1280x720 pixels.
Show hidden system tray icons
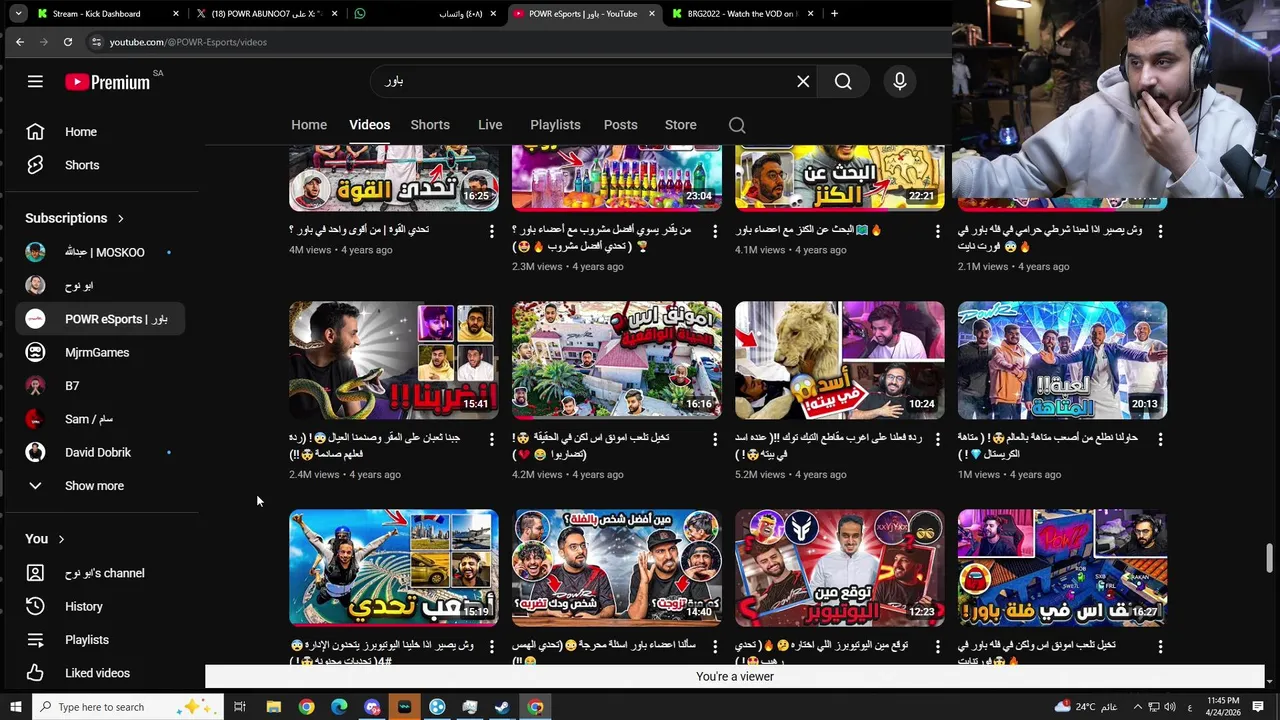(1137, 707)
